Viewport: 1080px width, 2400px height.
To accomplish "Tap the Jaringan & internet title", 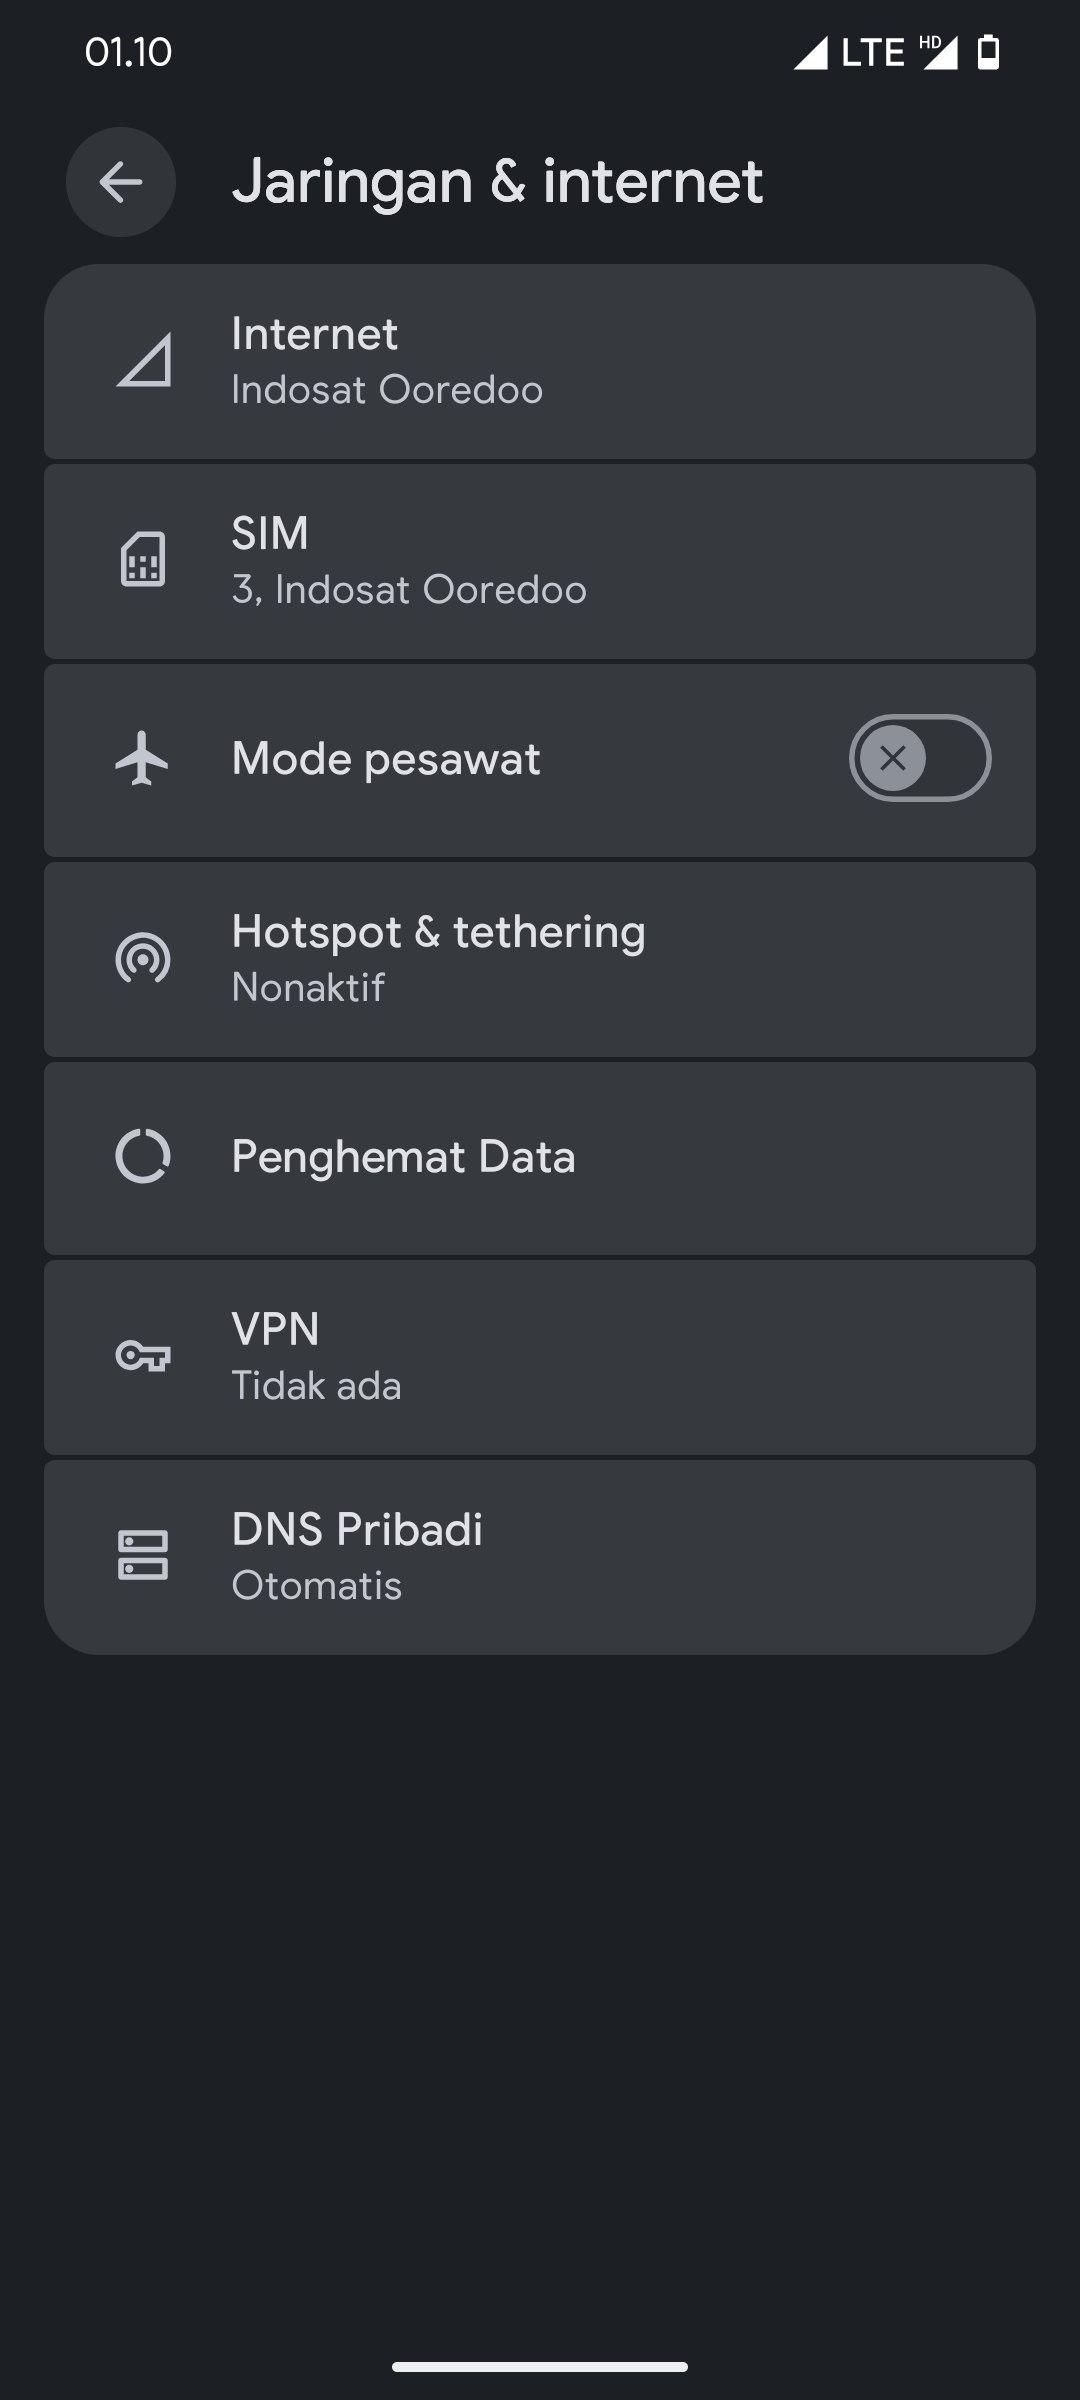I will (497, 182).
